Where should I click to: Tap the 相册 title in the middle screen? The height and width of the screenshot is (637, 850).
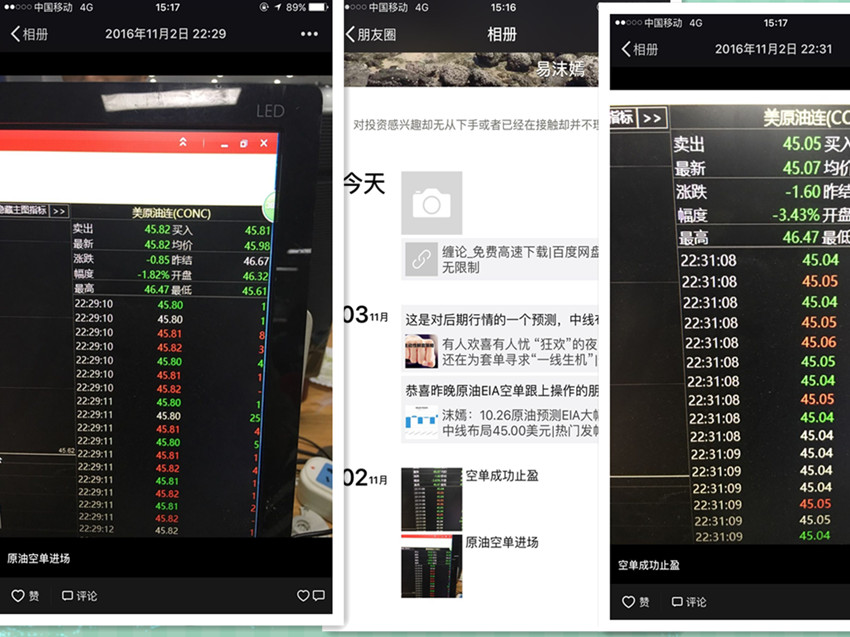pos(501,34)
